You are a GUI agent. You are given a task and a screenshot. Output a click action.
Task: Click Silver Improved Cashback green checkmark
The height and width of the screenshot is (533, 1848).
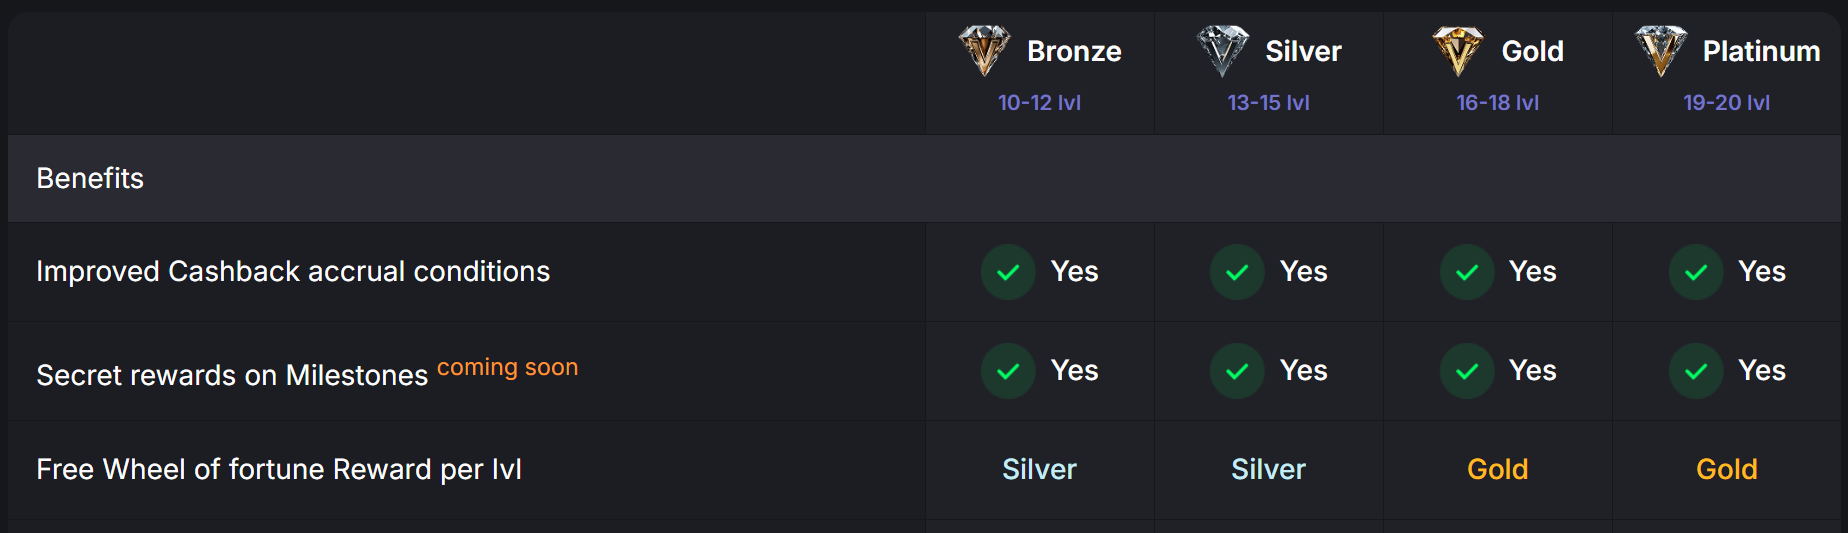tap(1237, 272)
